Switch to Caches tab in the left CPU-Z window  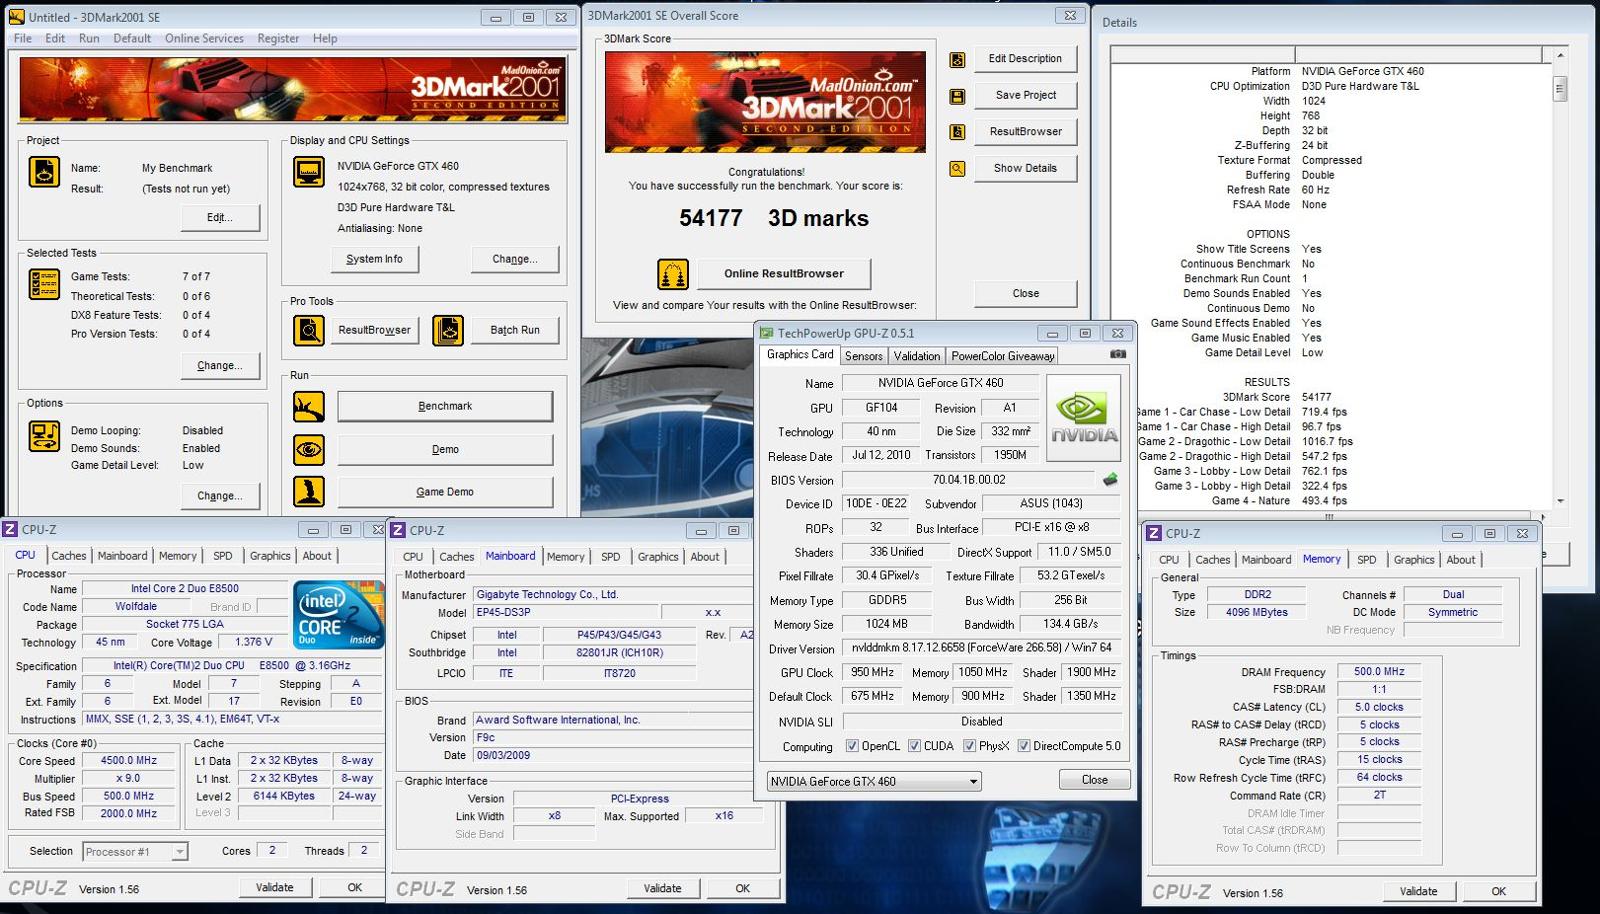pyautogui.click(x=69, y=556)
